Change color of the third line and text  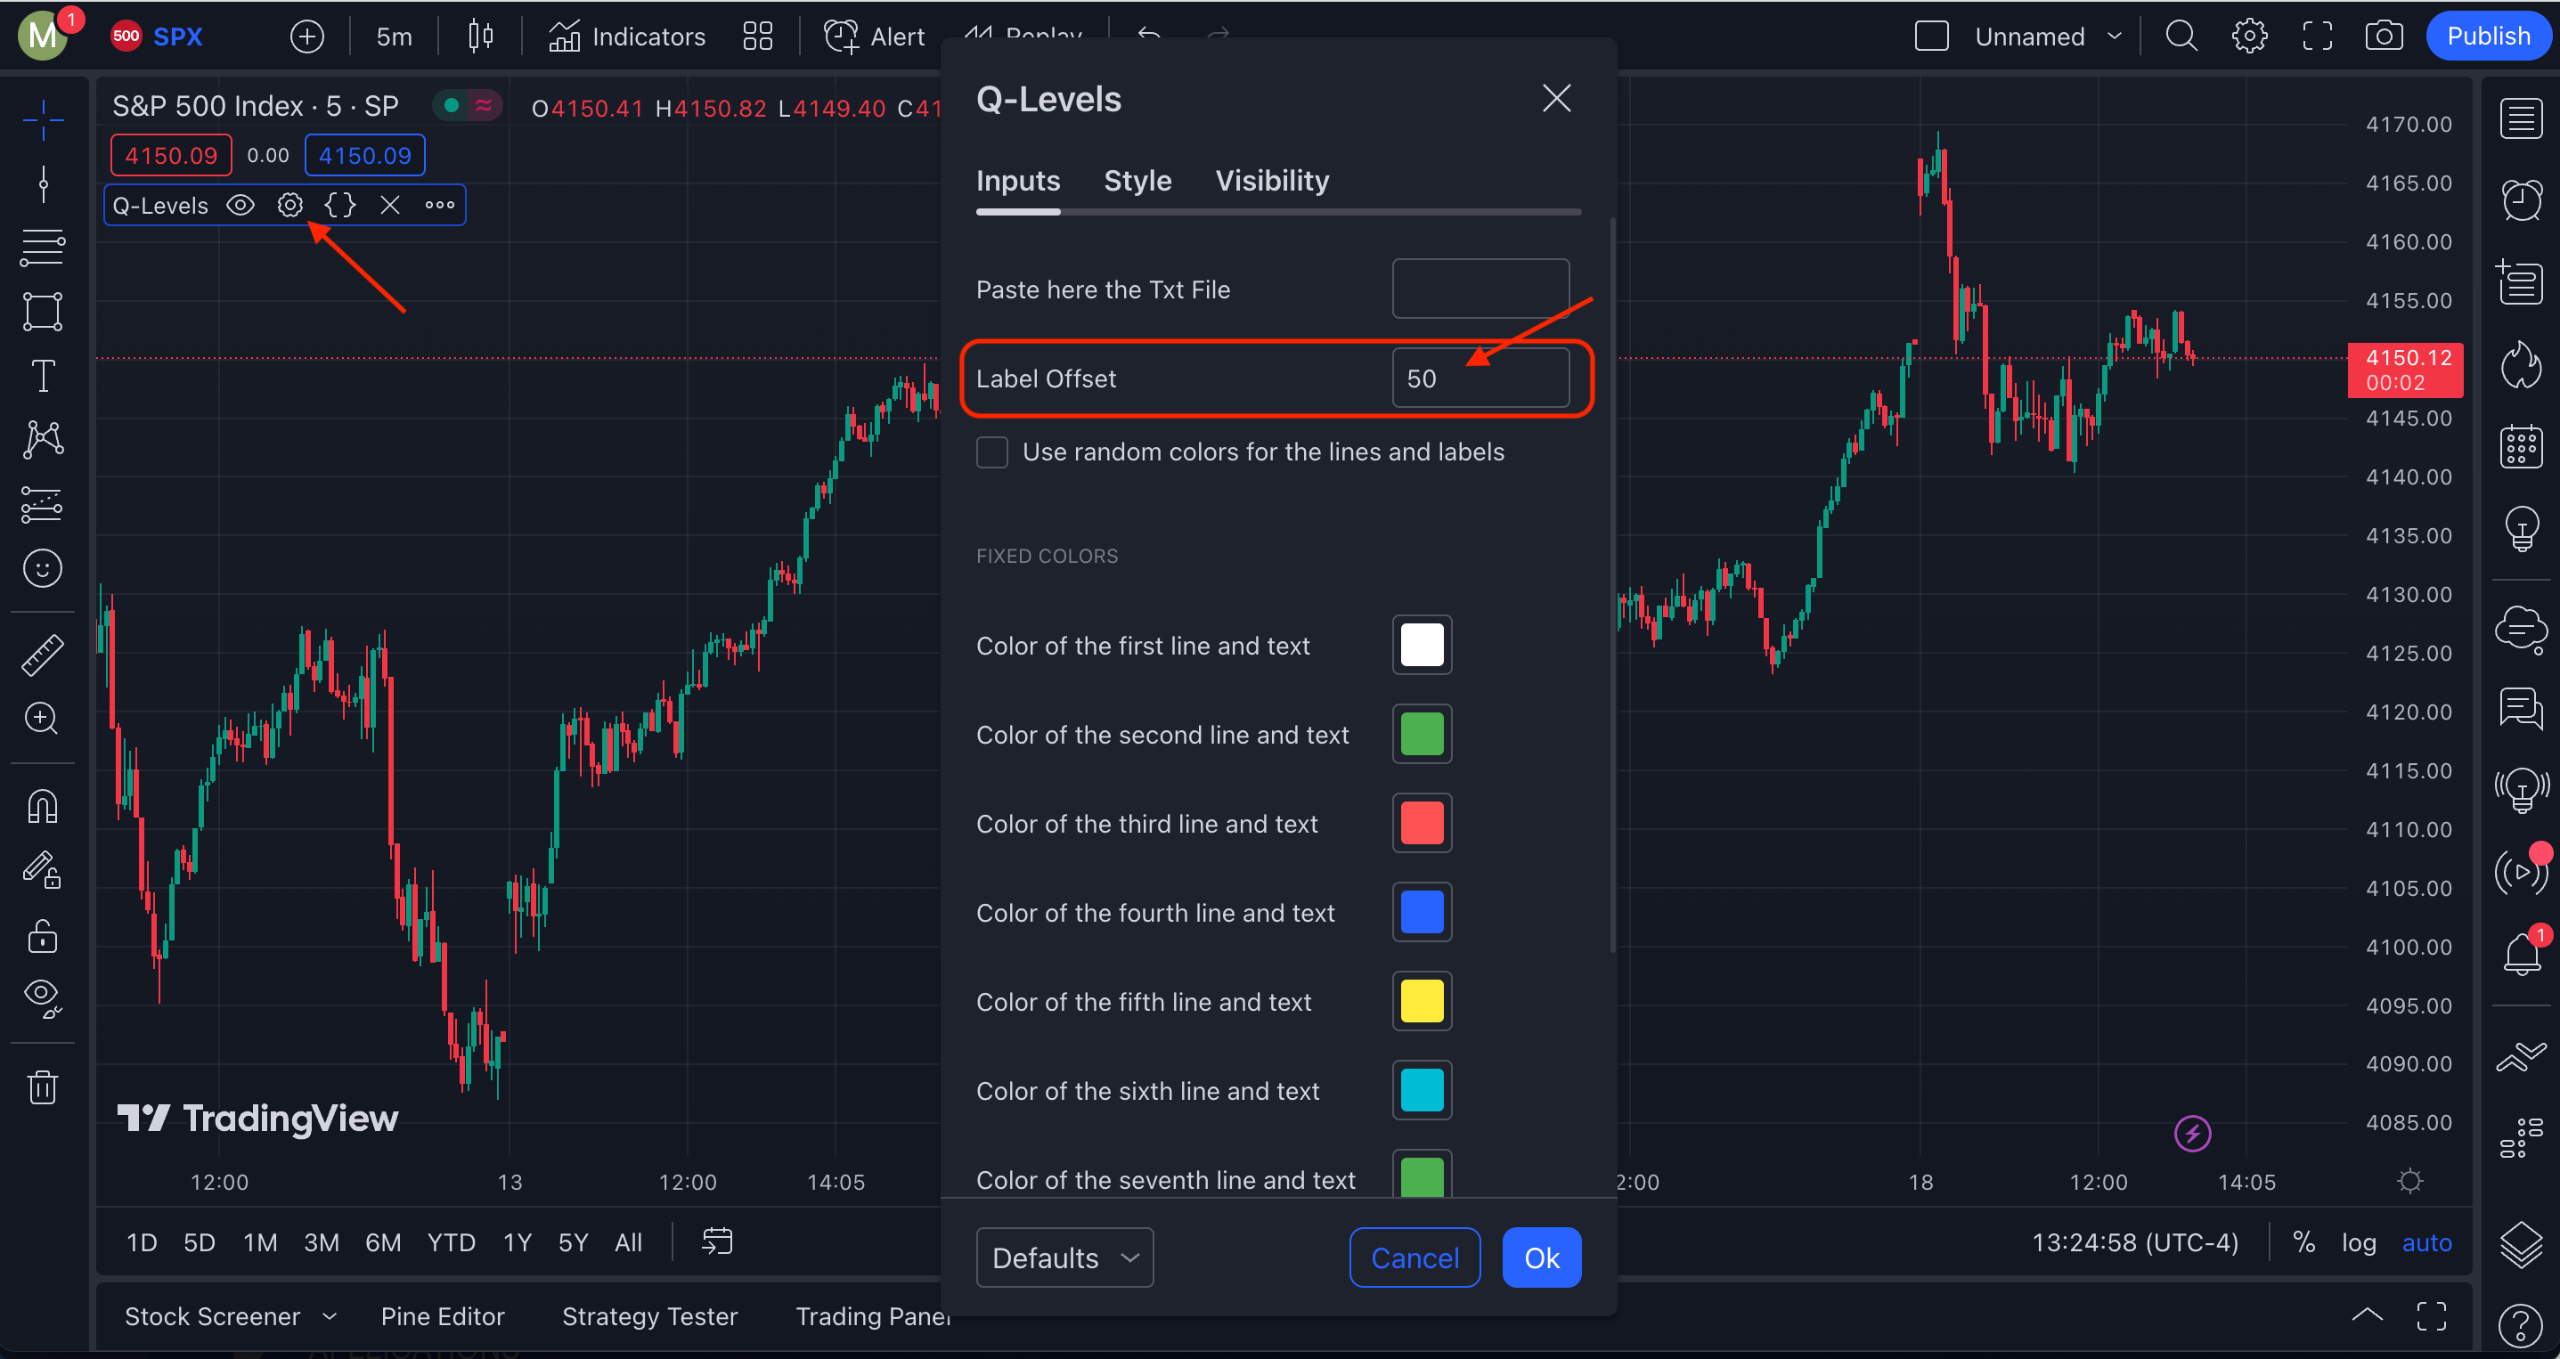pyautogui.click(x=1421, y=823)
